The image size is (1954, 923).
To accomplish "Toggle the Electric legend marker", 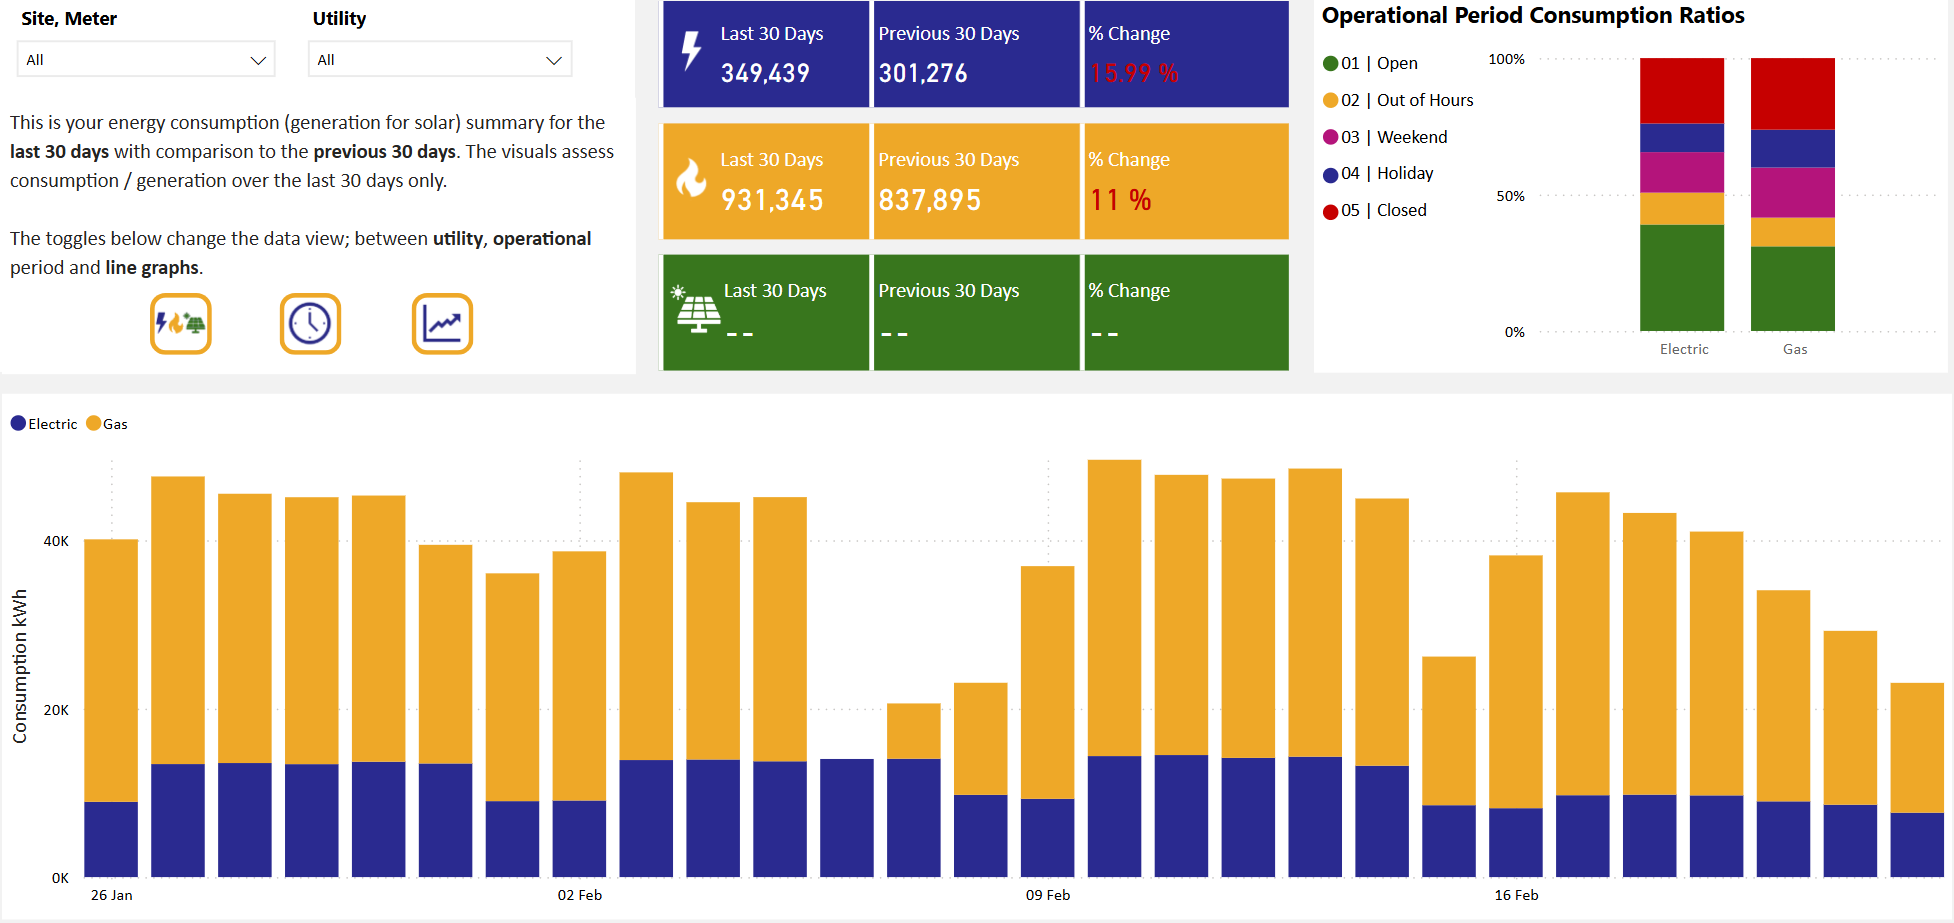I will pos(19,424).
